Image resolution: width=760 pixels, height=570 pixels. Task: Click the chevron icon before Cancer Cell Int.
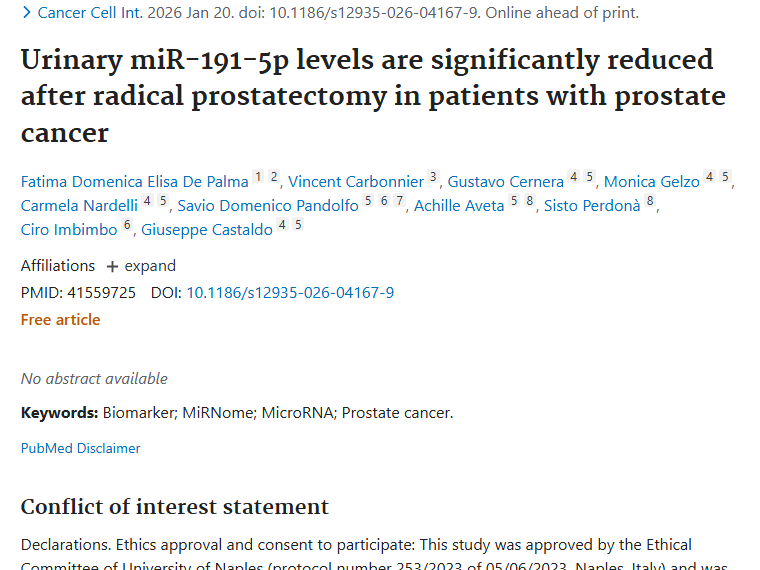pyautogui.click(x=26, y=13)
